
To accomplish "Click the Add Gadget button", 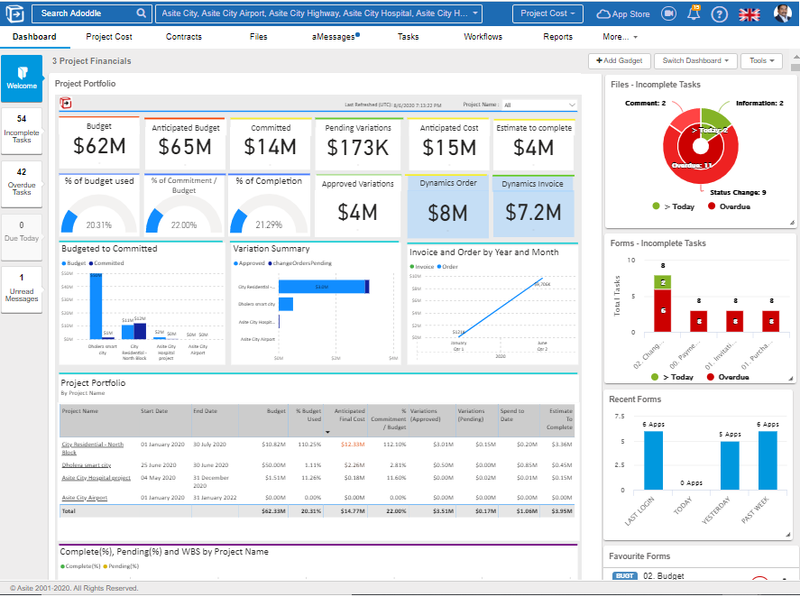I will coord(619,61).
